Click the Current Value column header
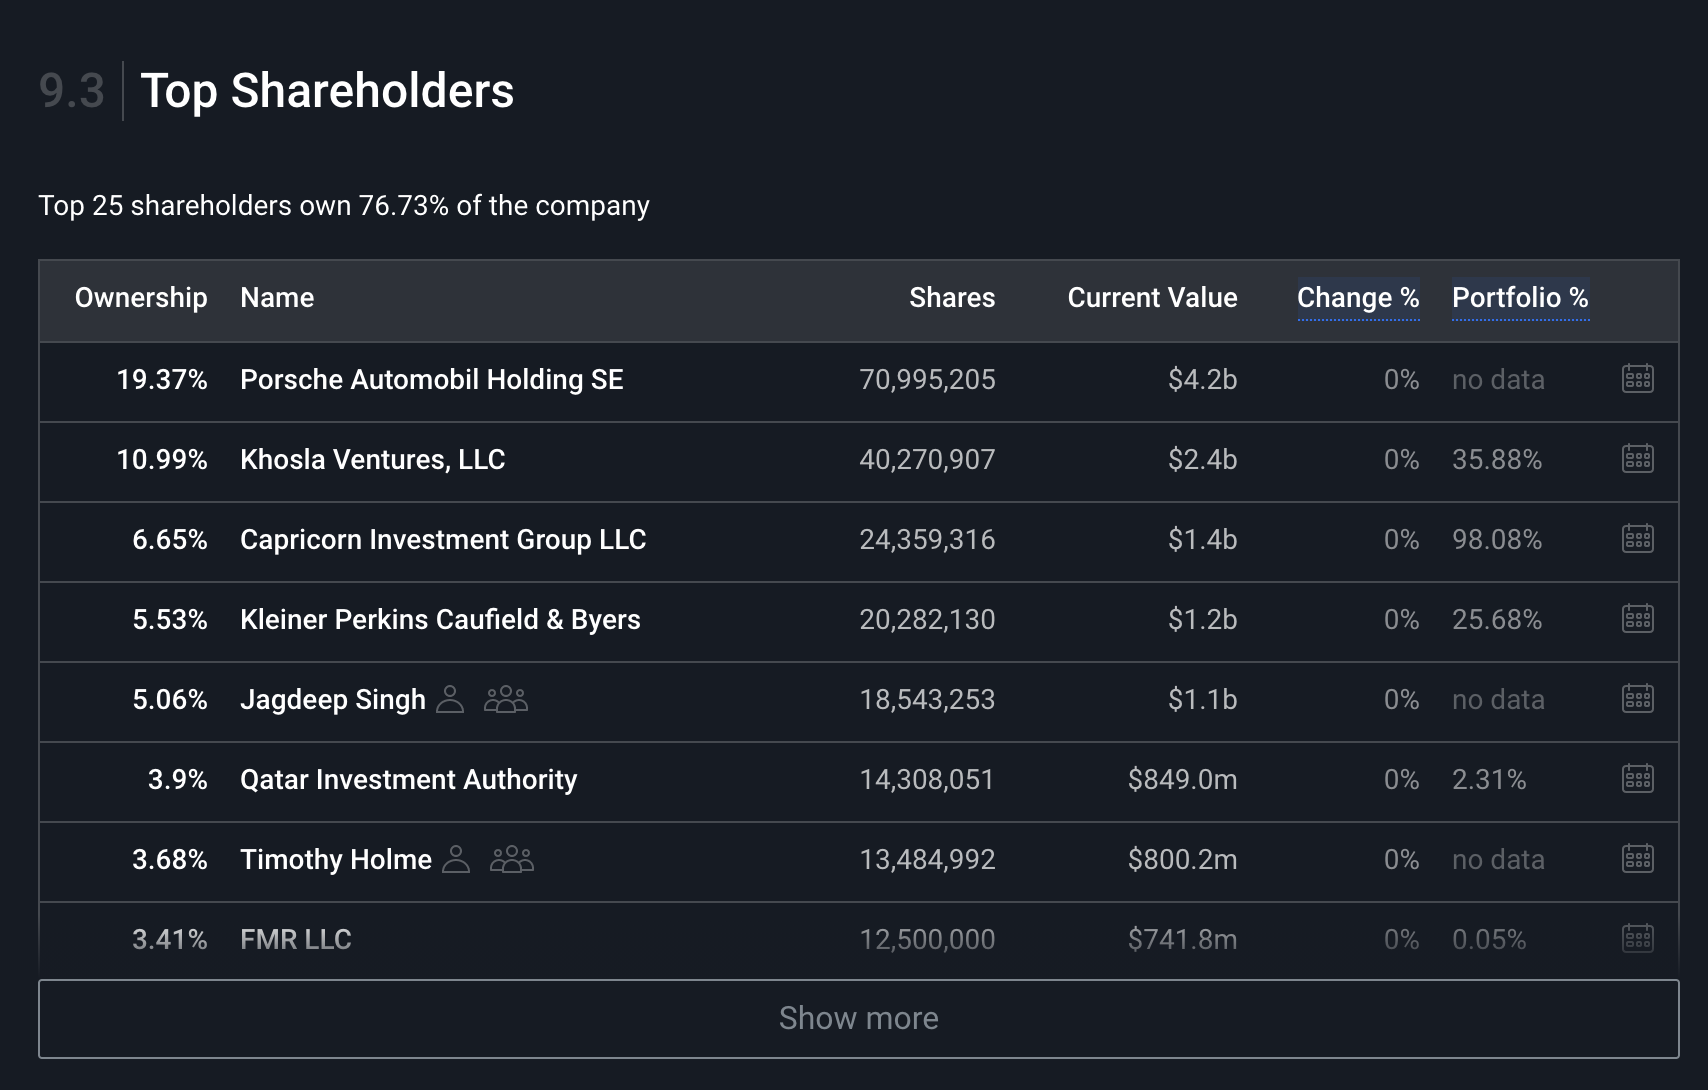1708x1090 pixels. tap(1152, 298)
